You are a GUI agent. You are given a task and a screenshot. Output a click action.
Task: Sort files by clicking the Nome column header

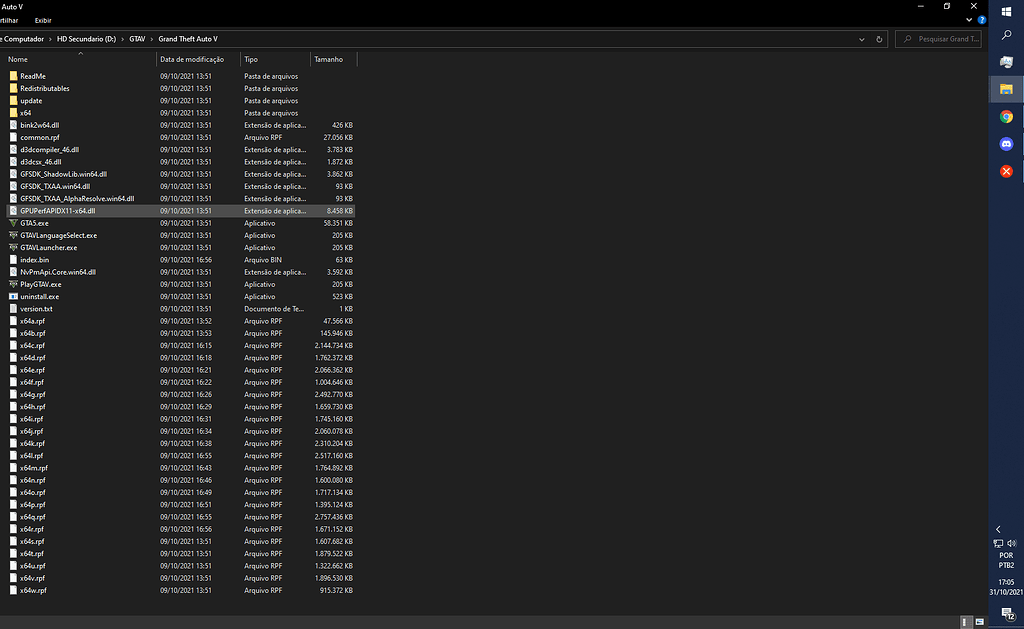click(x=20, y=59)
